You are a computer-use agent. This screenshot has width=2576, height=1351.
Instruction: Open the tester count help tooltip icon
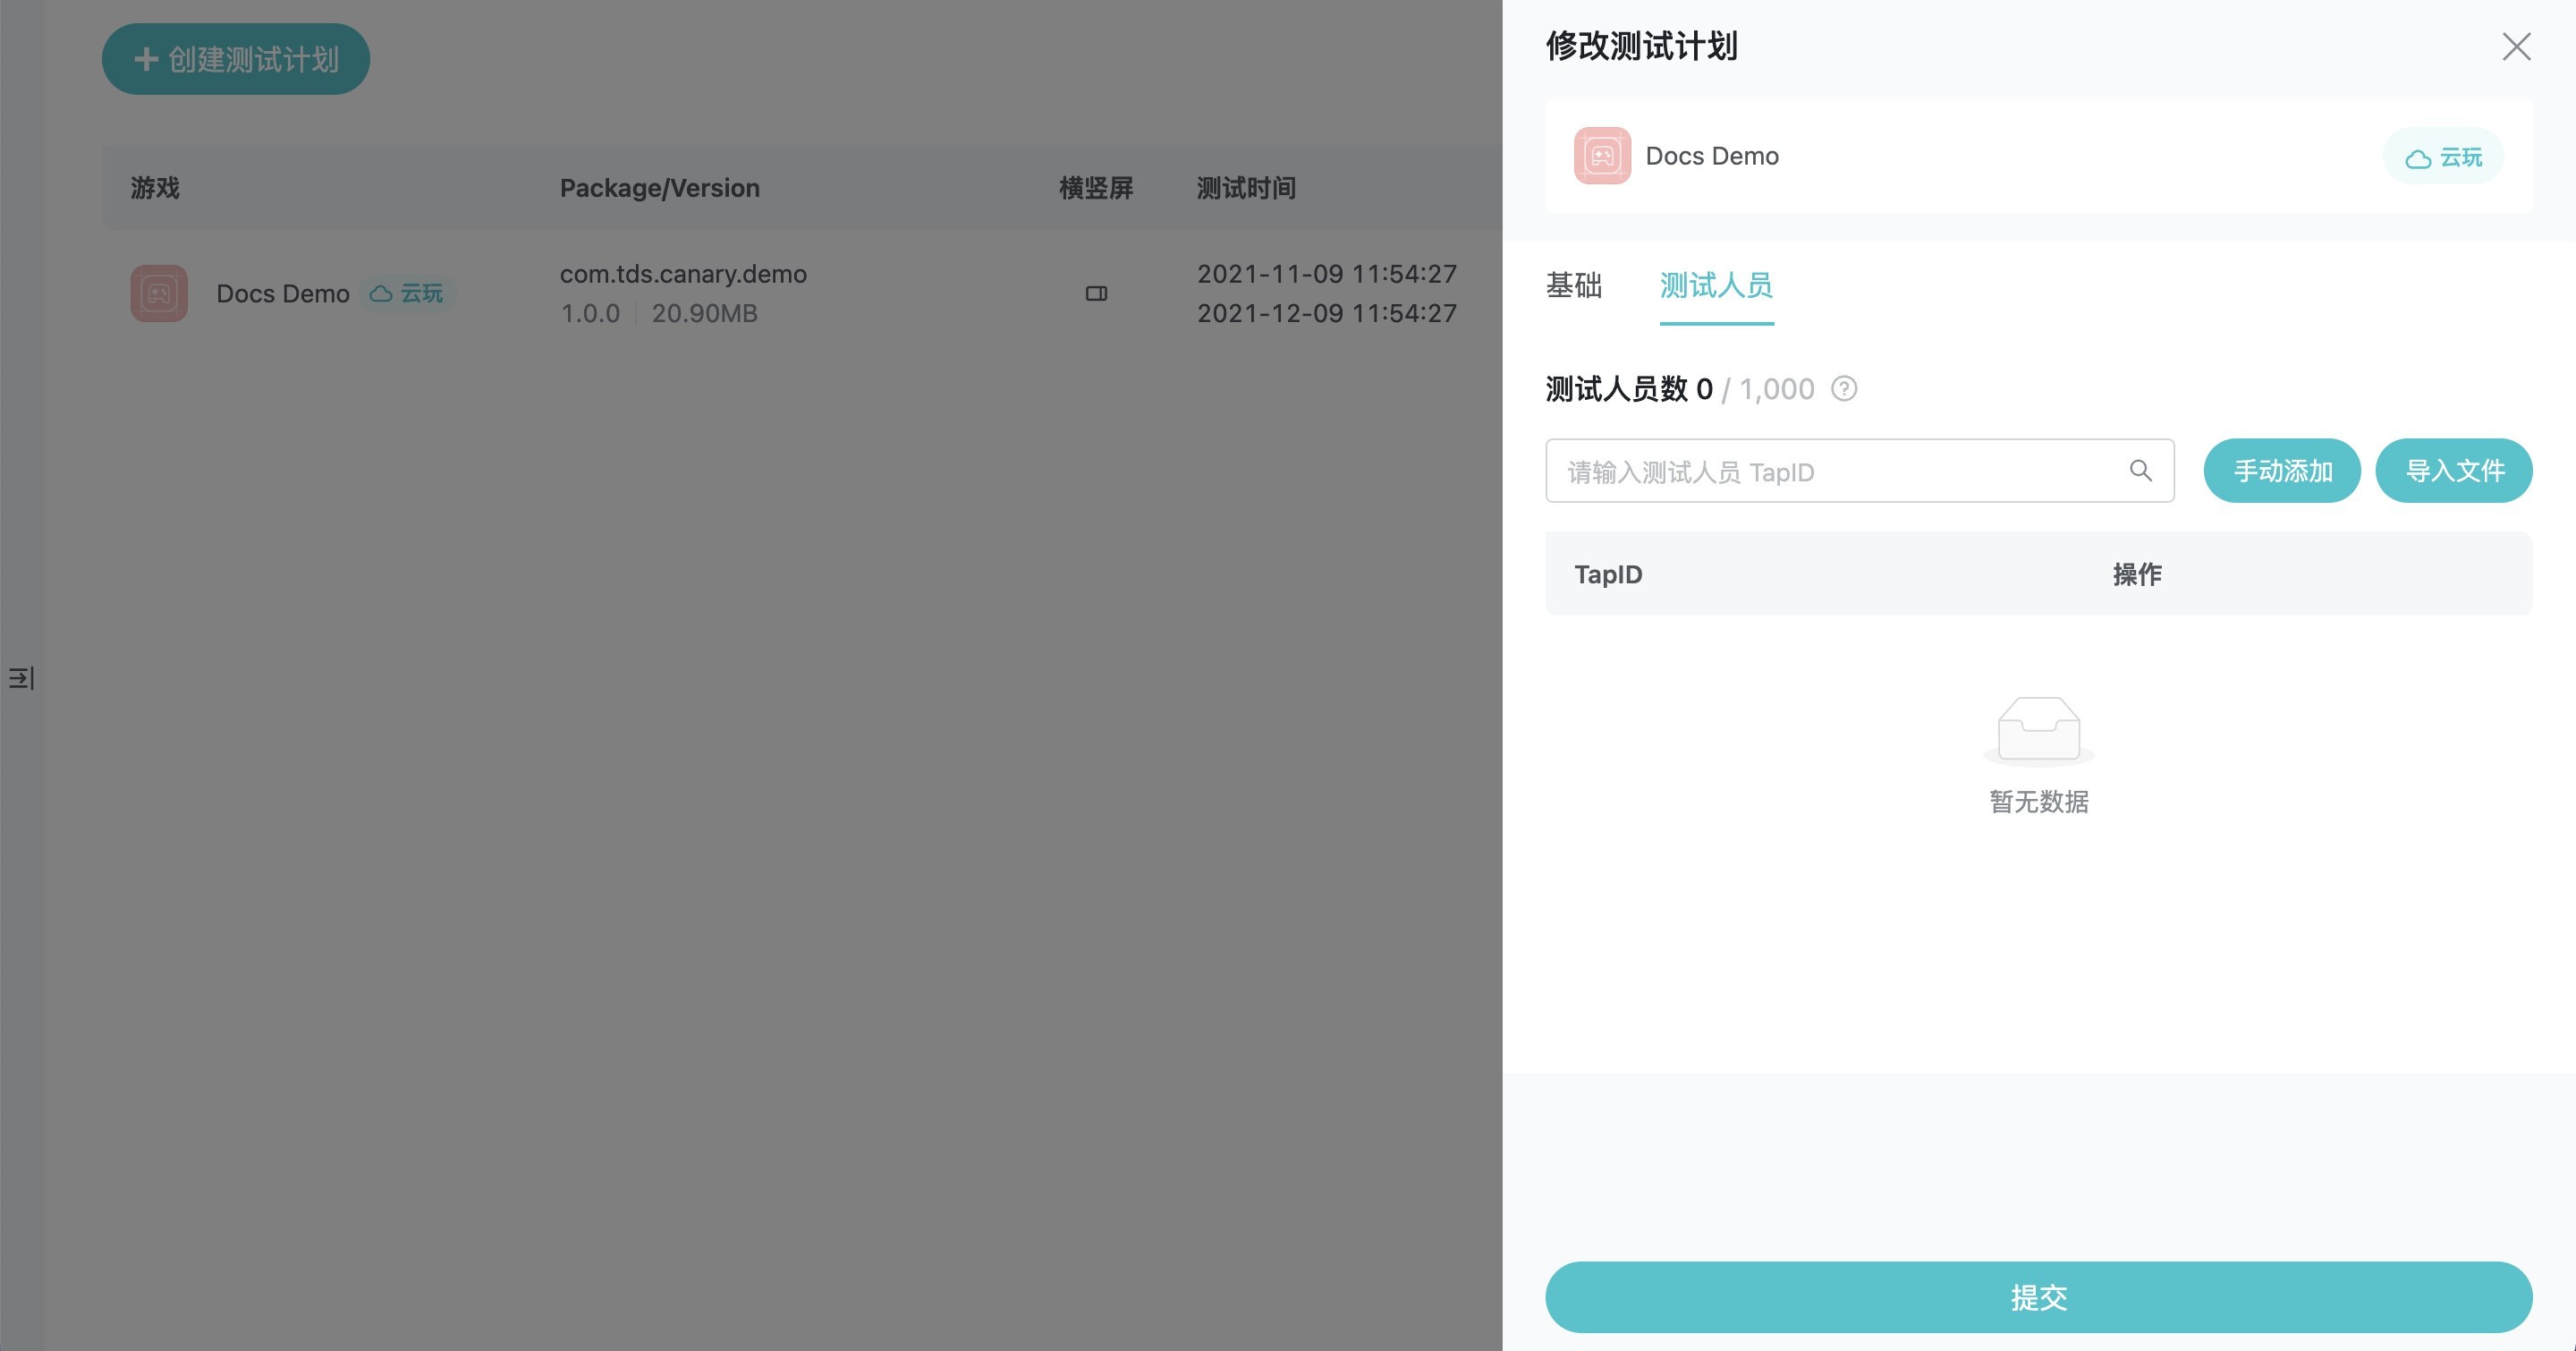pos(1844,389)
